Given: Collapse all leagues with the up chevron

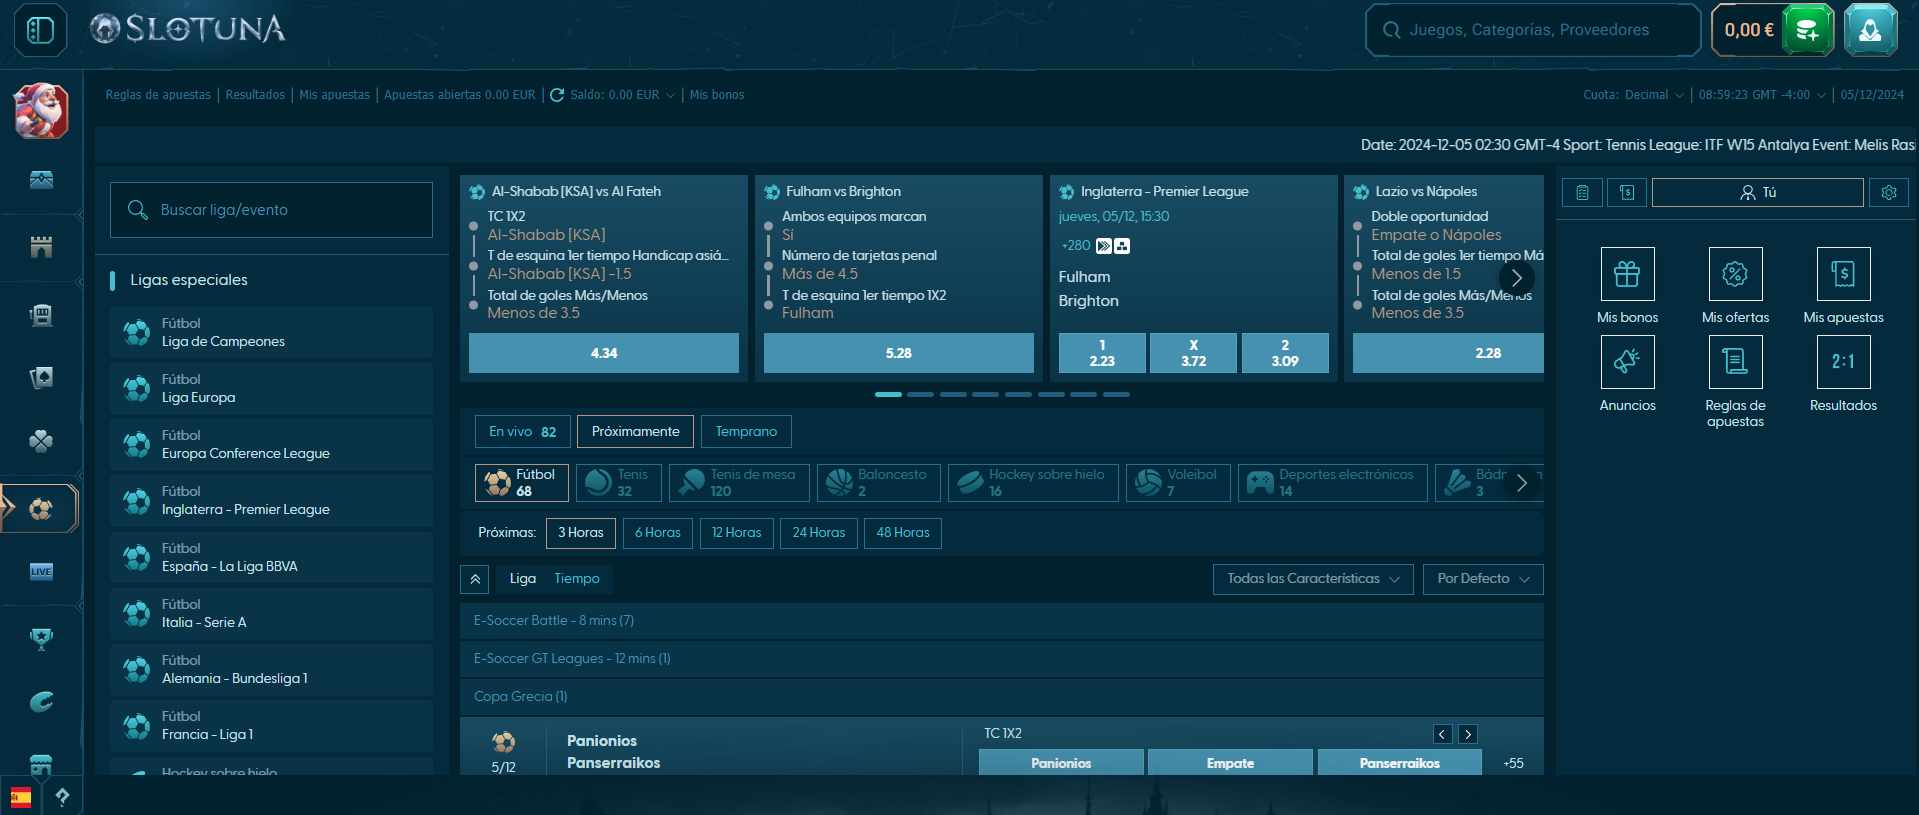Looking at the screenshot, I should tap(475, 579).
